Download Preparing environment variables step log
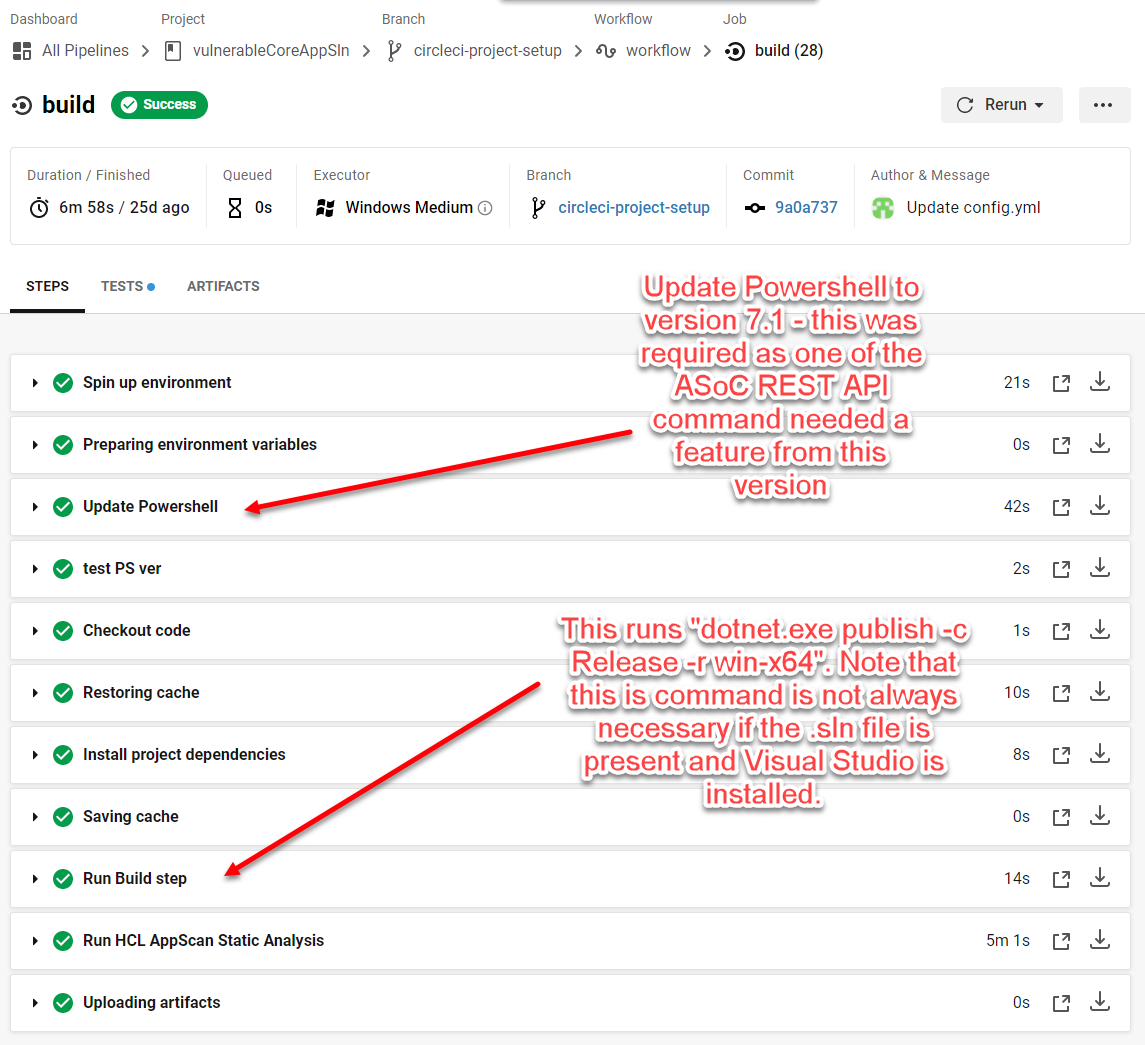The image size is (1145, 1045). point(1100,444)
